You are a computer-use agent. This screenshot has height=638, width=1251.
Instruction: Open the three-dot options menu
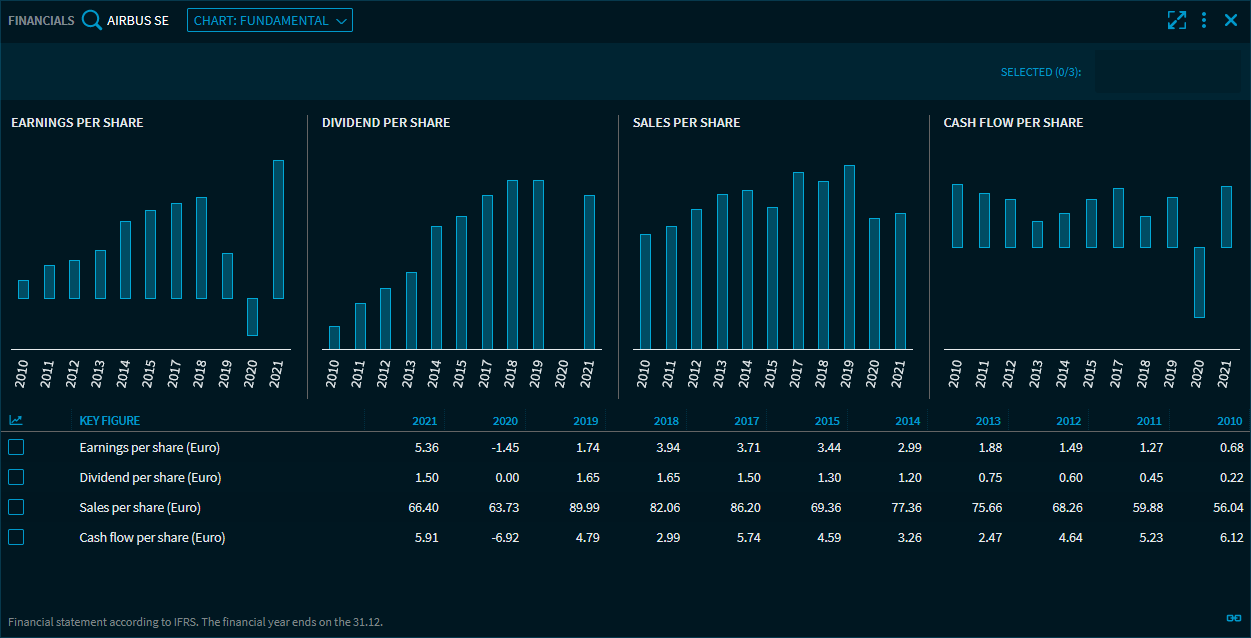point(1204,20)
